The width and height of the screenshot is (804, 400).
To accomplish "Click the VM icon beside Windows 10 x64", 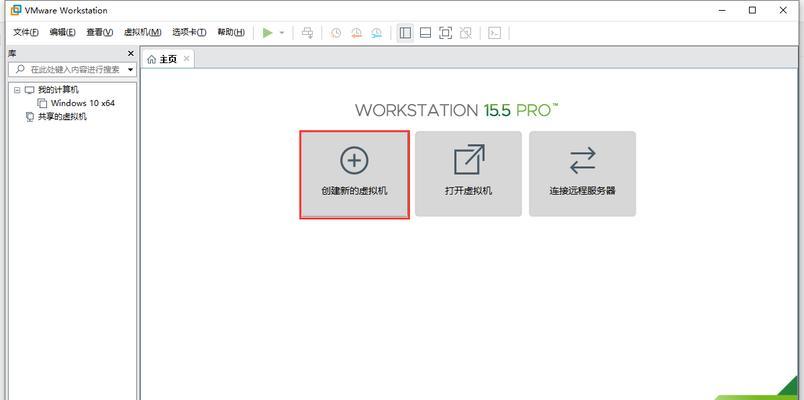I will tap(42, 103).
